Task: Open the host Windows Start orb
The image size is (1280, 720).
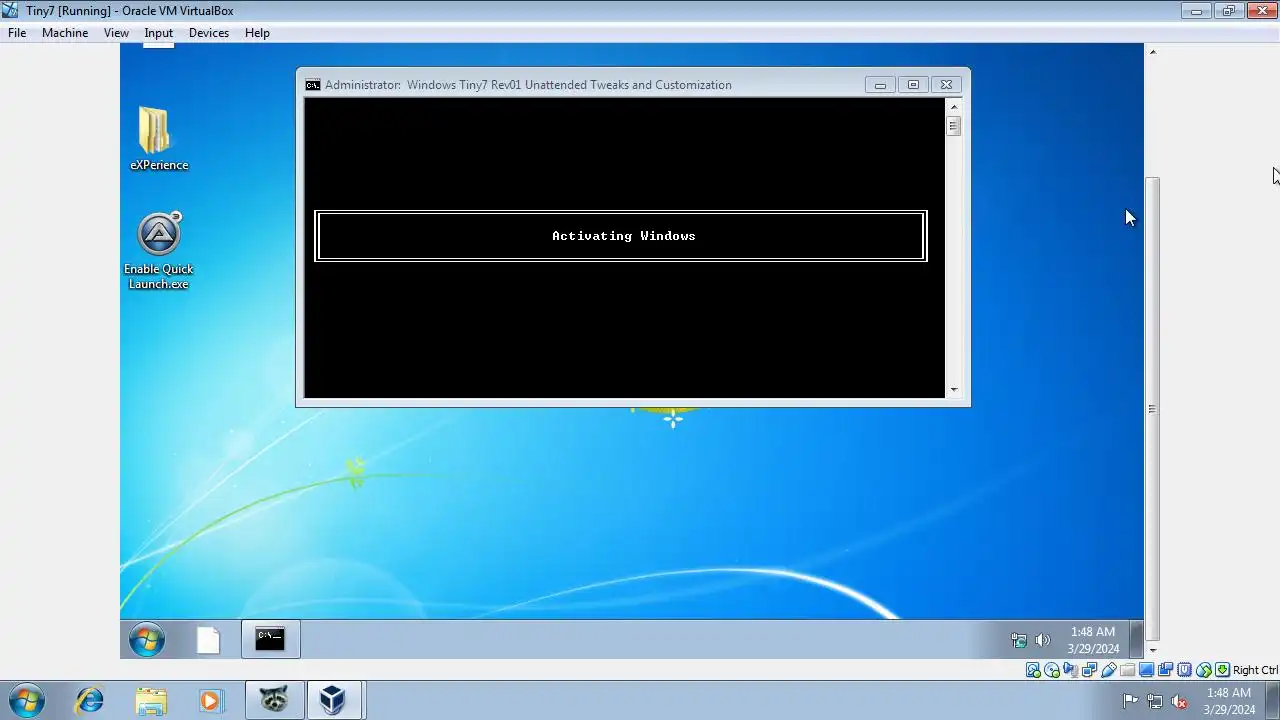Action: tap(25, 701)
